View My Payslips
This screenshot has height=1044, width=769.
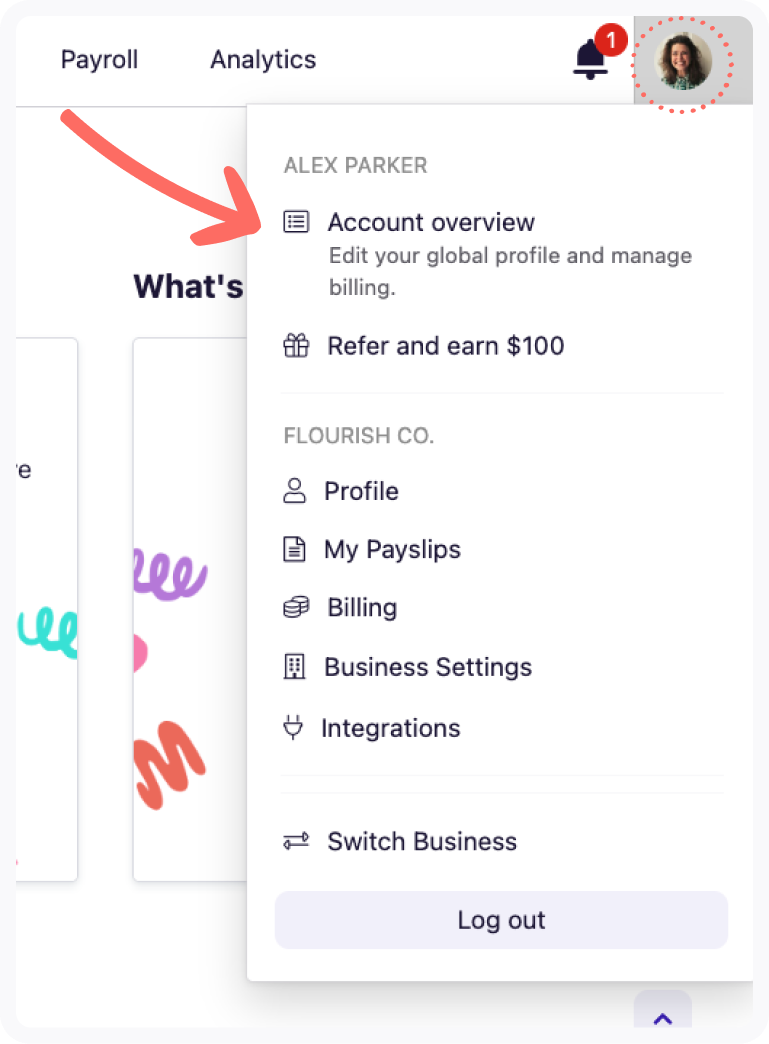(x=392, y=548)
